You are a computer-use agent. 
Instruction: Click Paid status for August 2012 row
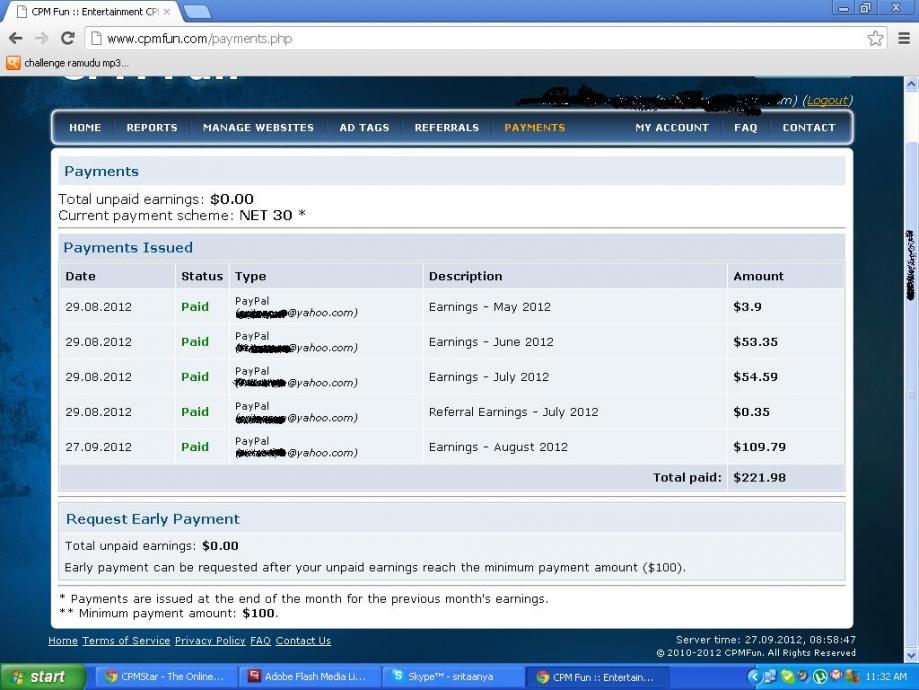coord(195,447)
